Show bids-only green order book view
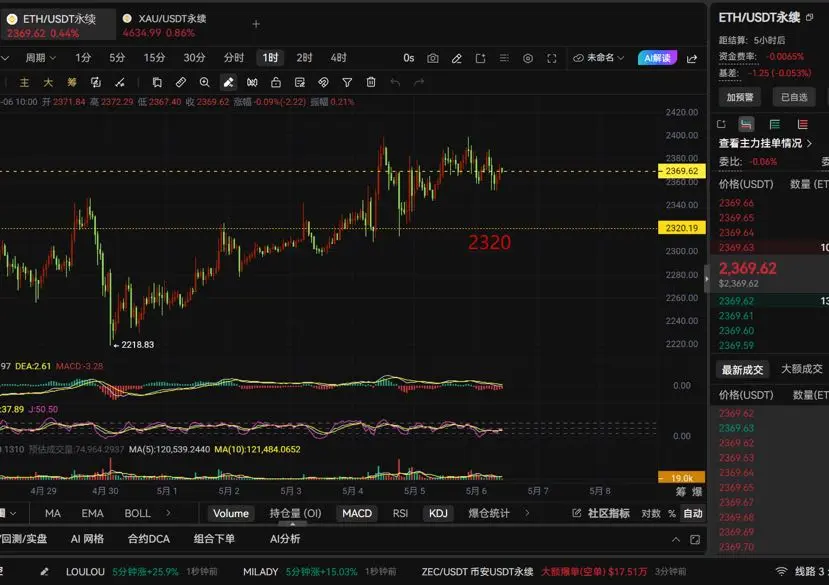 (775, 124)
